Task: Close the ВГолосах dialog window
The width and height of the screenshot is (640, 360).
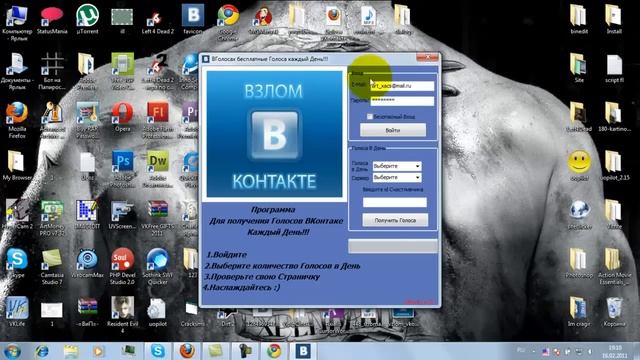Action: pyautogui.click(x=427, y=58)
